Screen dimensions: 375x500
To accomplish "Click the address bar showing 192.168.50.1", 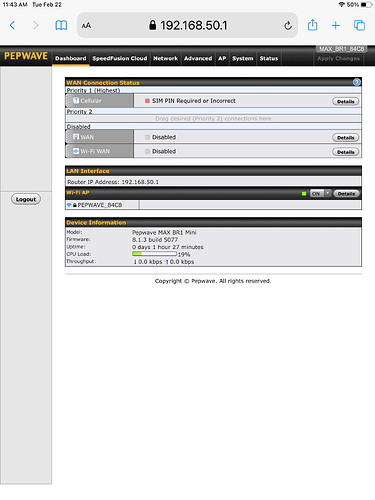I will [x=187, y=25].
